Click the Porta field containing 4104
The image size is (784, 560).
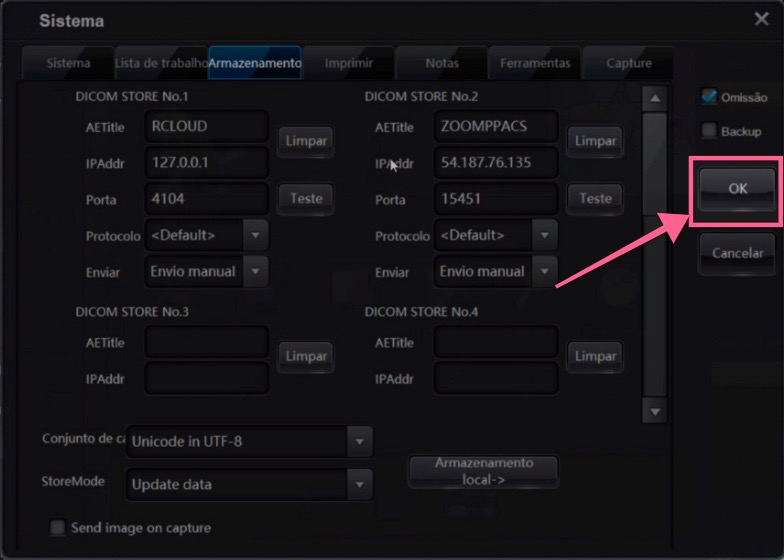pyautogui.click(x=206, y=199)
